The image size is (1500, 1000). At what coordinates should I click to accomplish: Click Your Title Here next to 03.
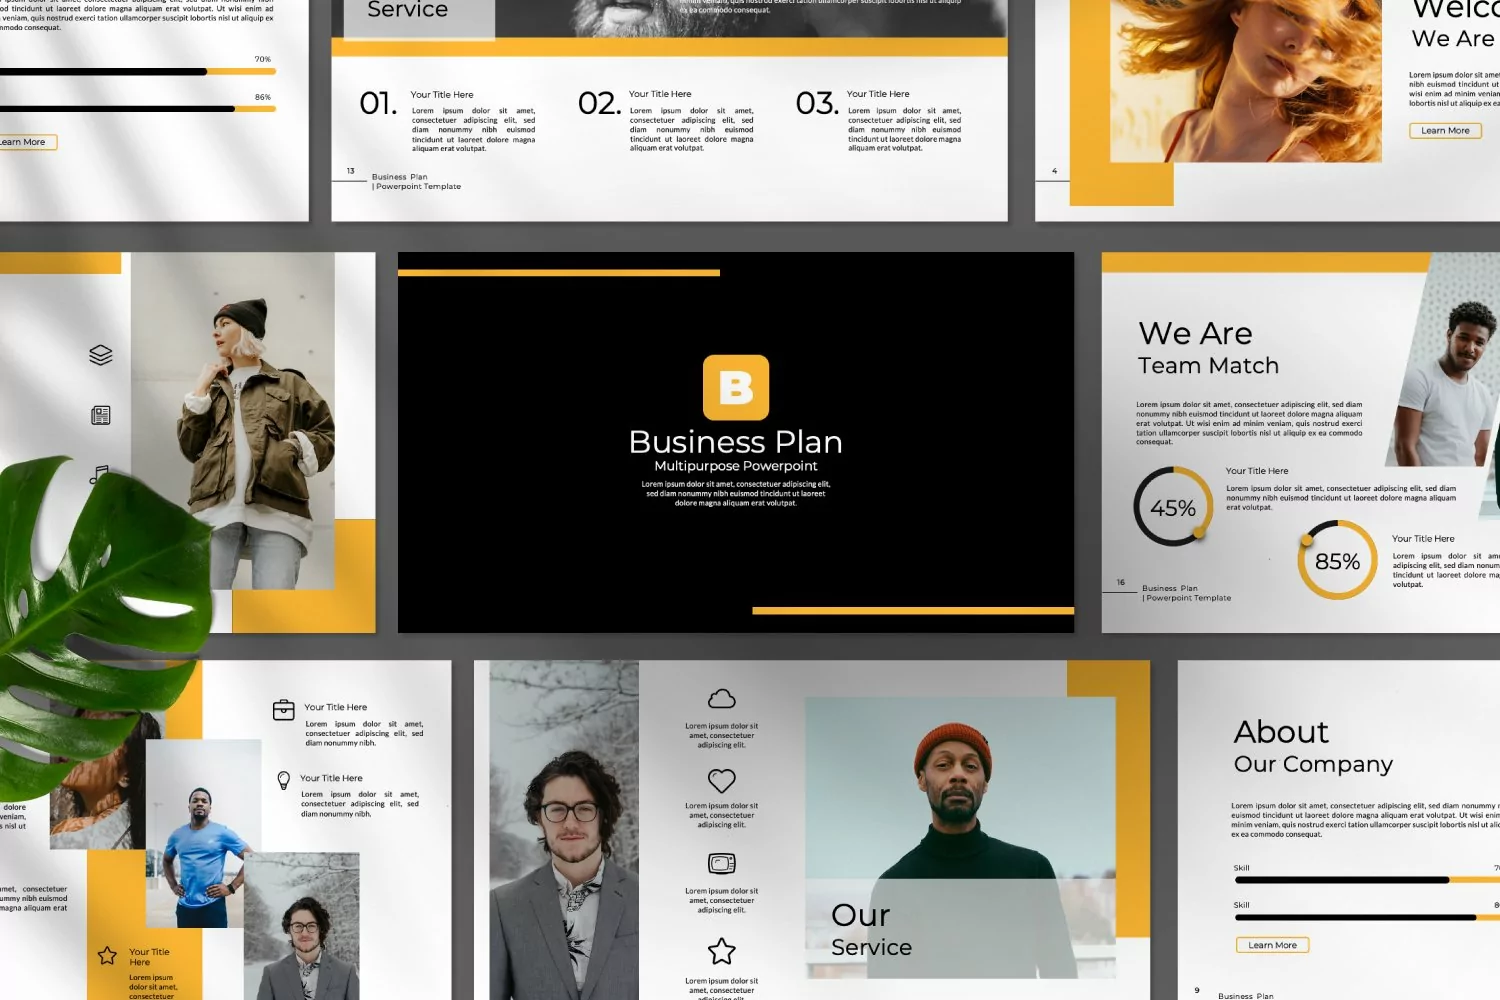click(878, 94)
